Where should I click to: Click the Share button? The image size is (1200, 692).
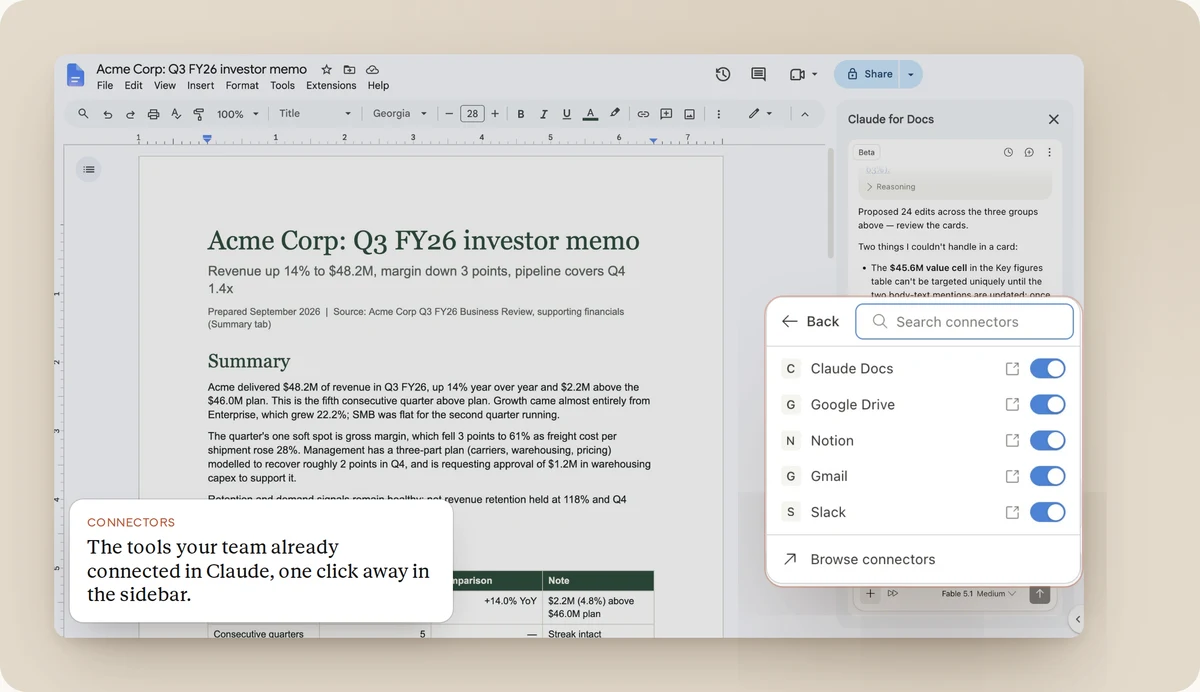868,74
